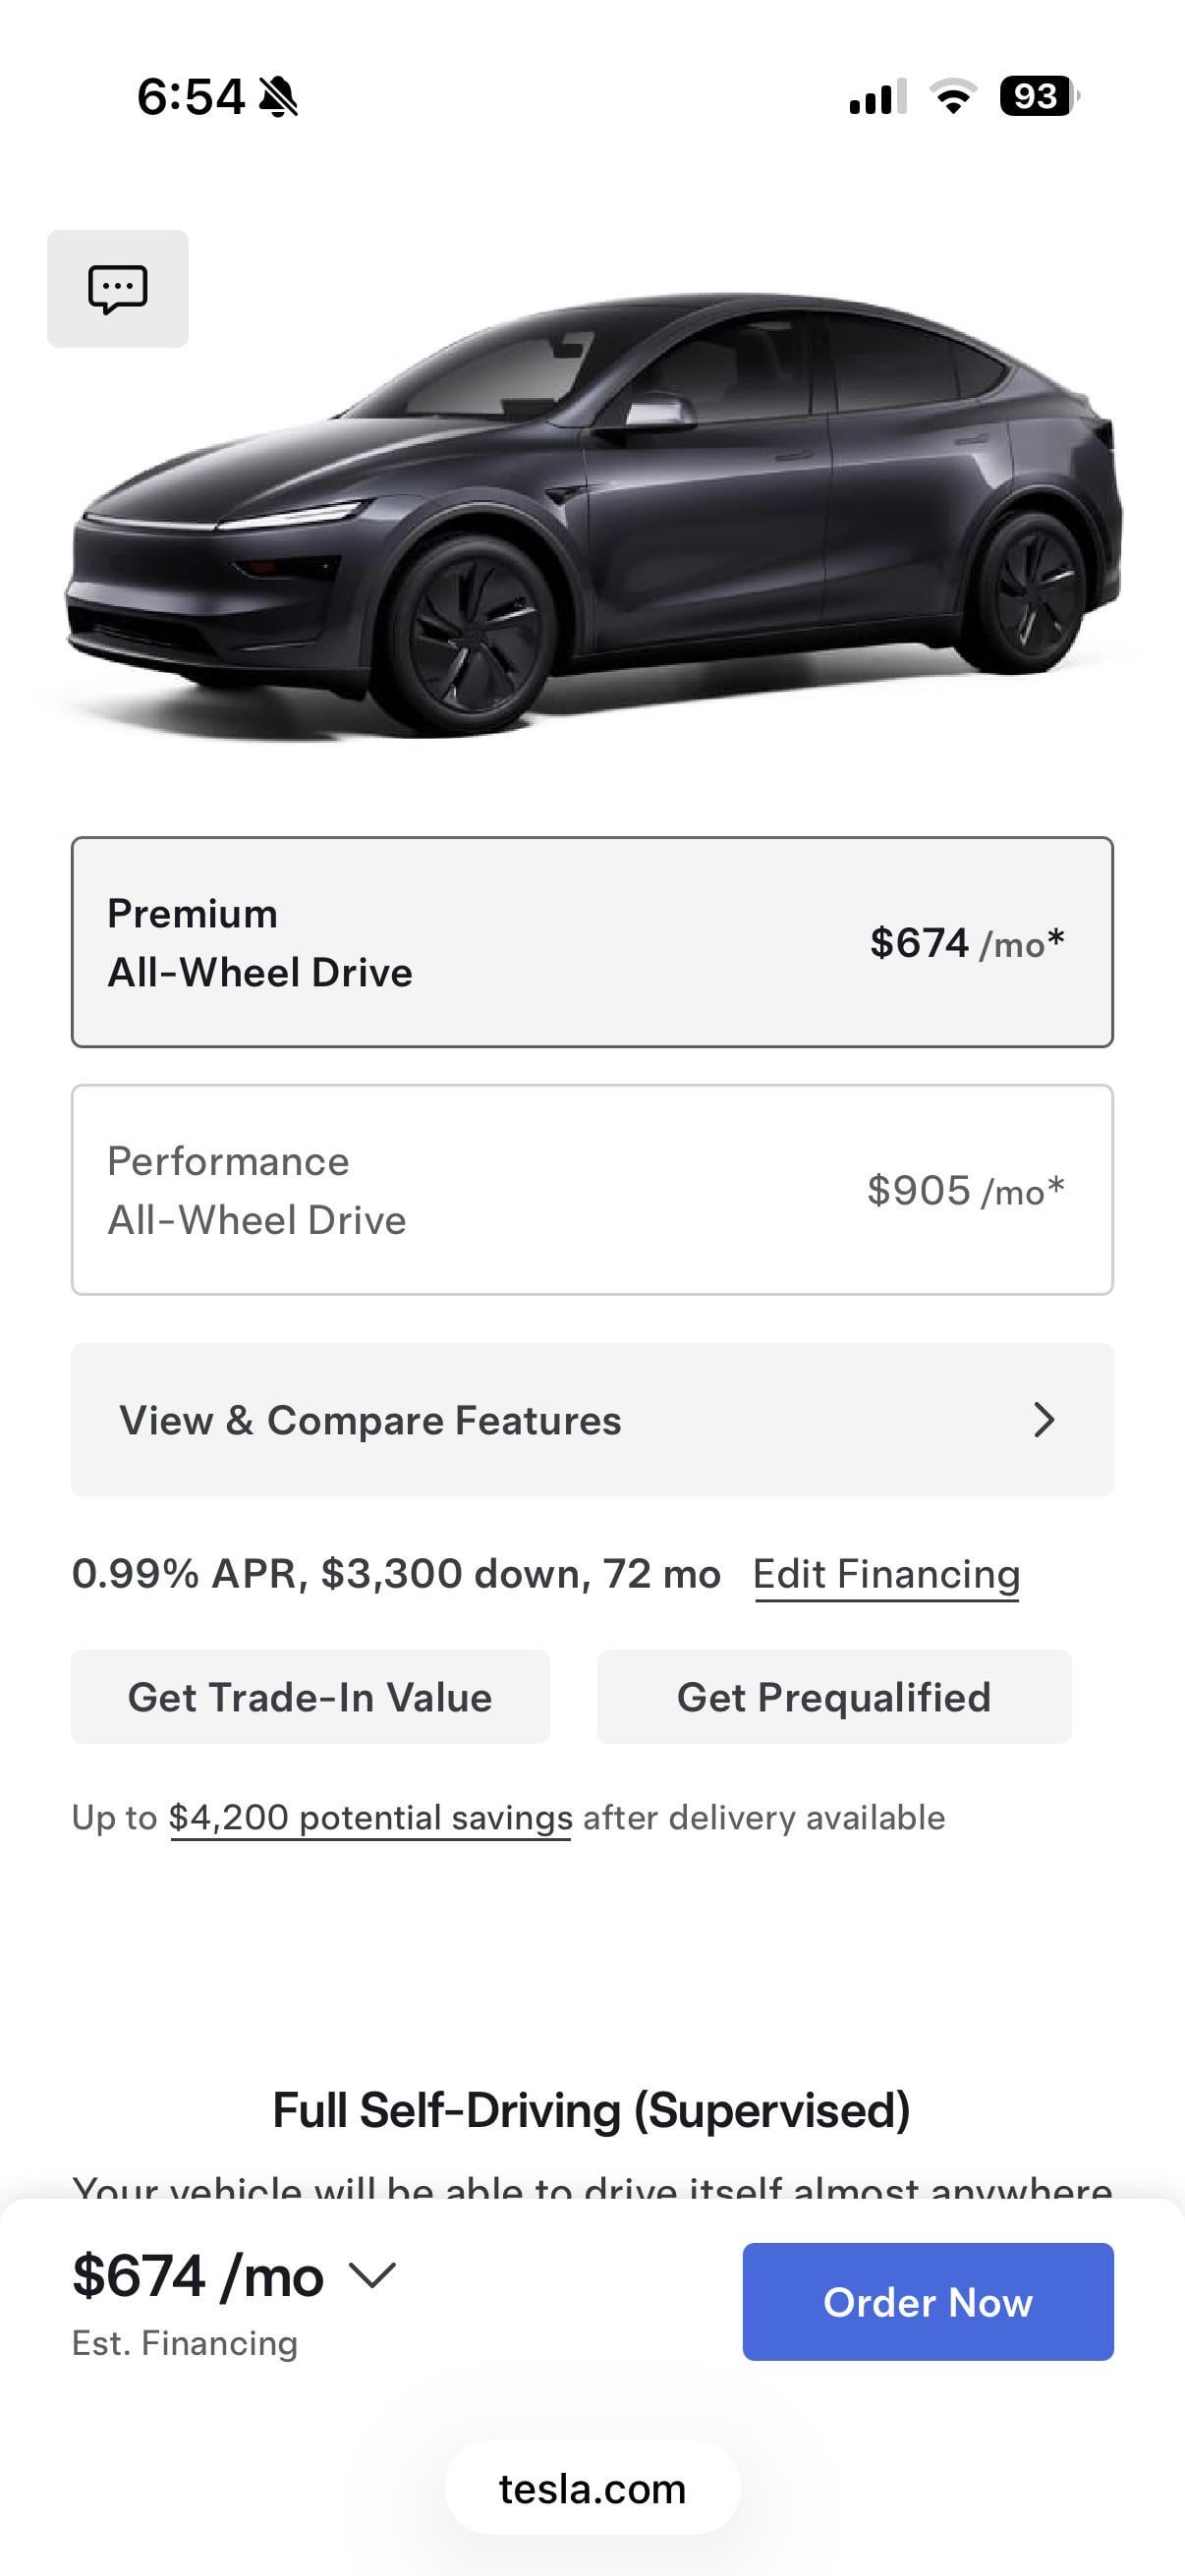Tap the Est. Financing label
Viewport: 1185px width, 2576px height.
185,2343
